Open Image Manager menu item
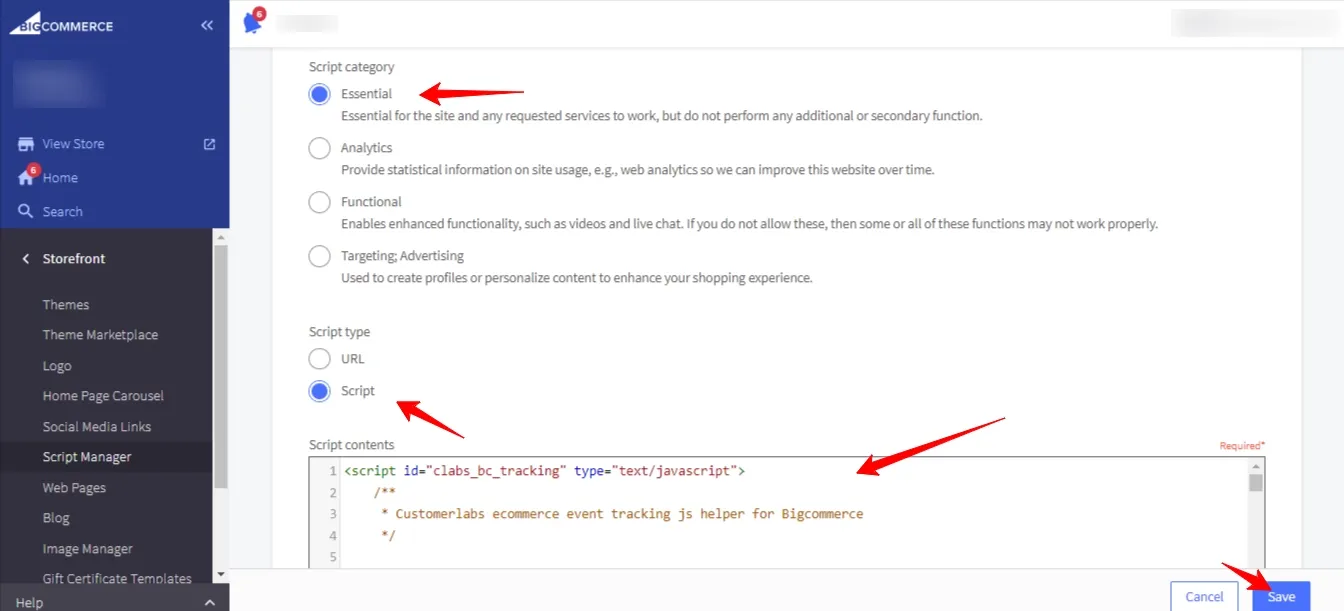Viewport: 1344px width, 611px height. 87,549
